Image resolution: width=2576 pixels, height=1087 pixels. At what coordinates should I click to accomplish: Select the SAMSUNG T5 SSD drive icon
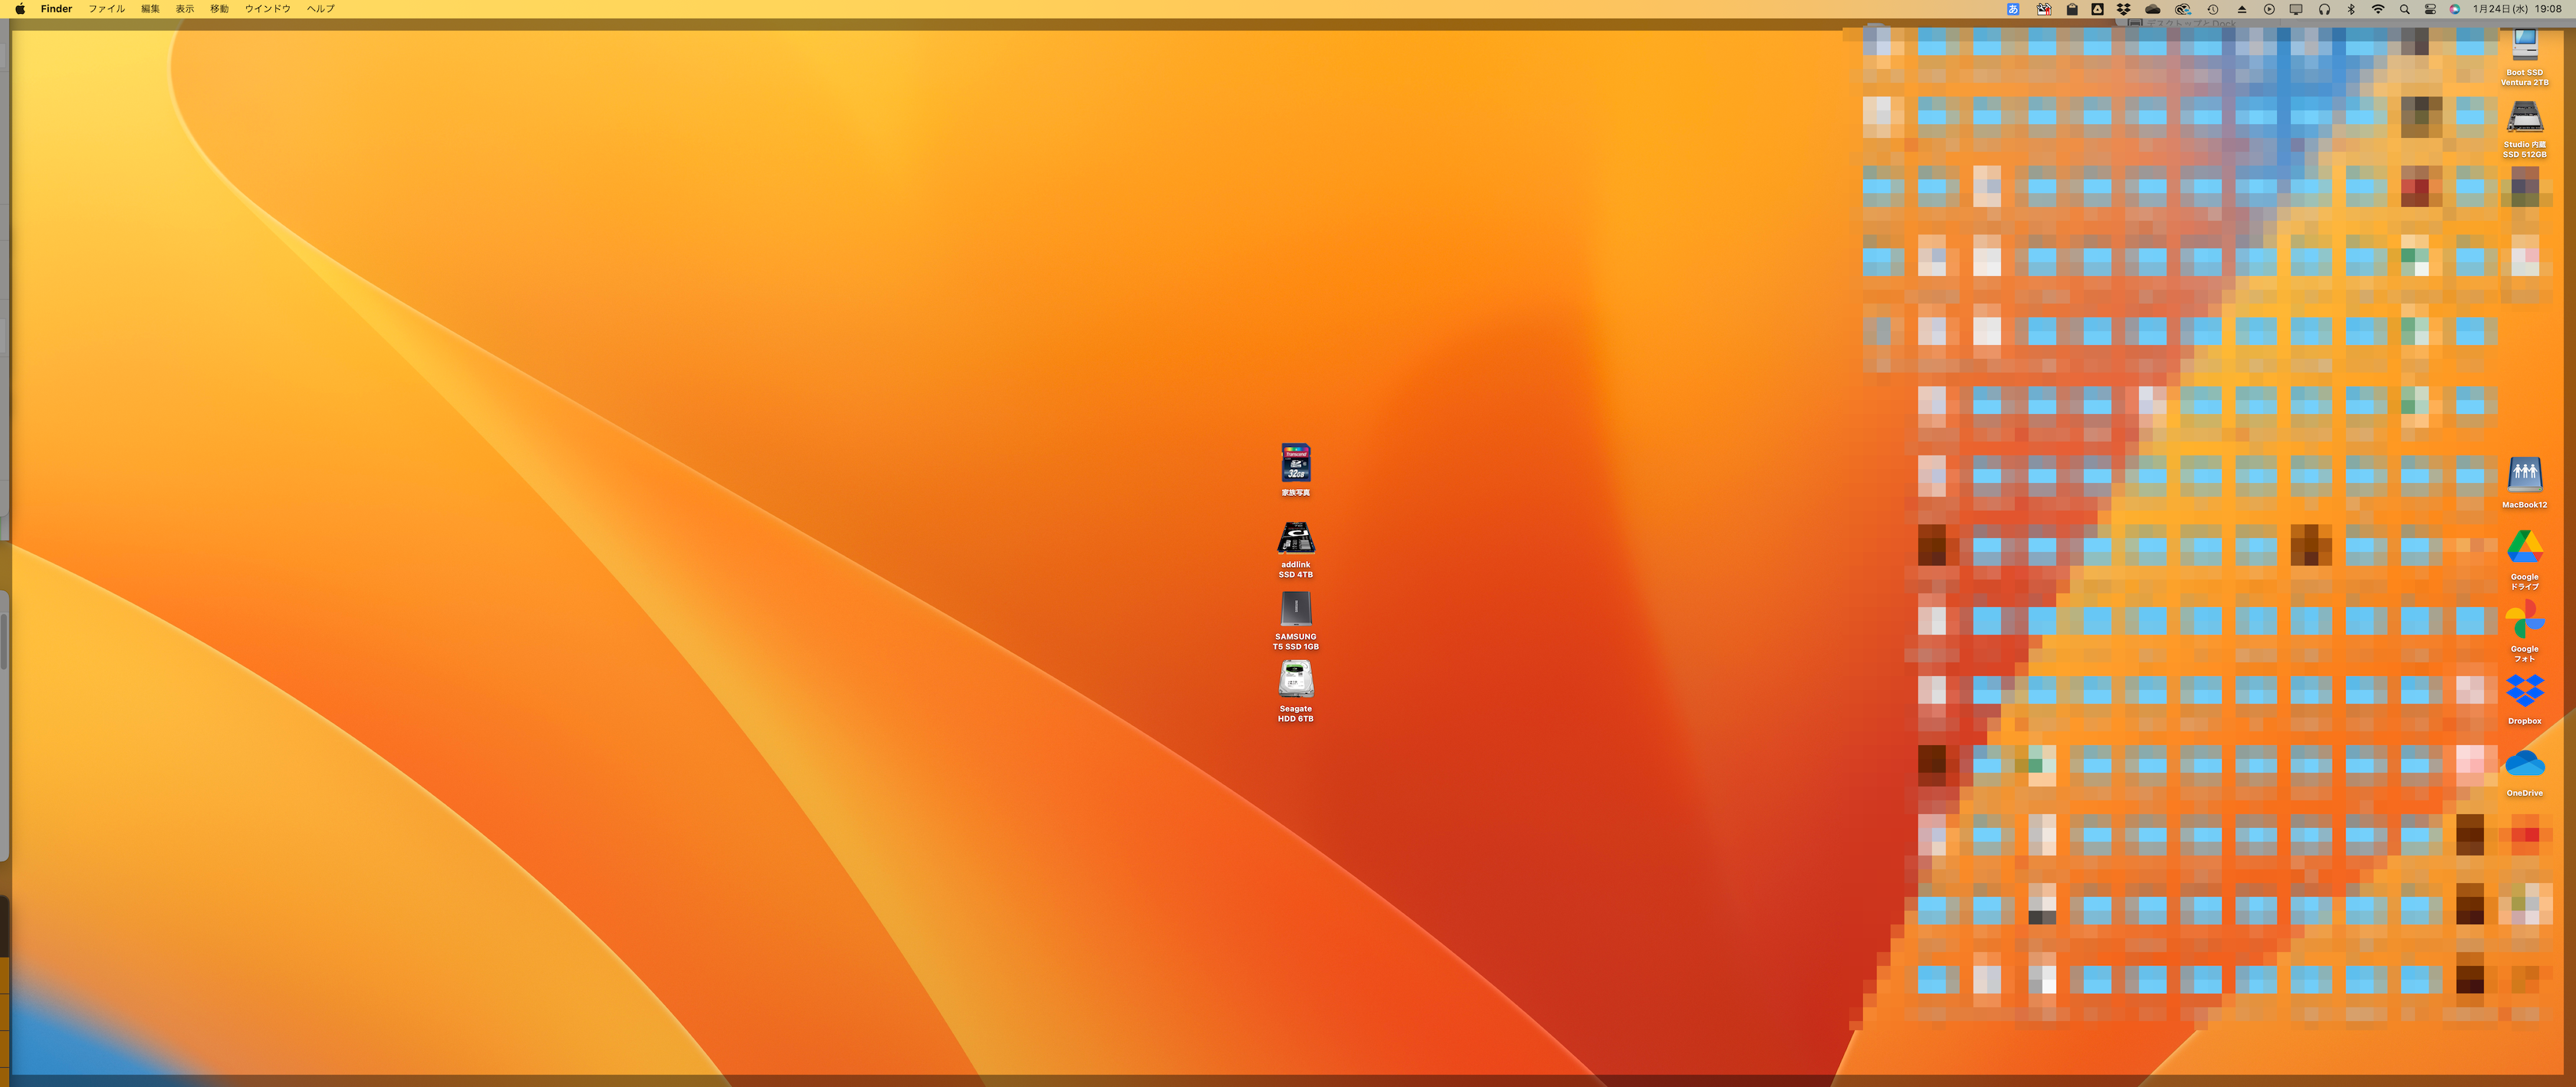(x=1295, y=608)
